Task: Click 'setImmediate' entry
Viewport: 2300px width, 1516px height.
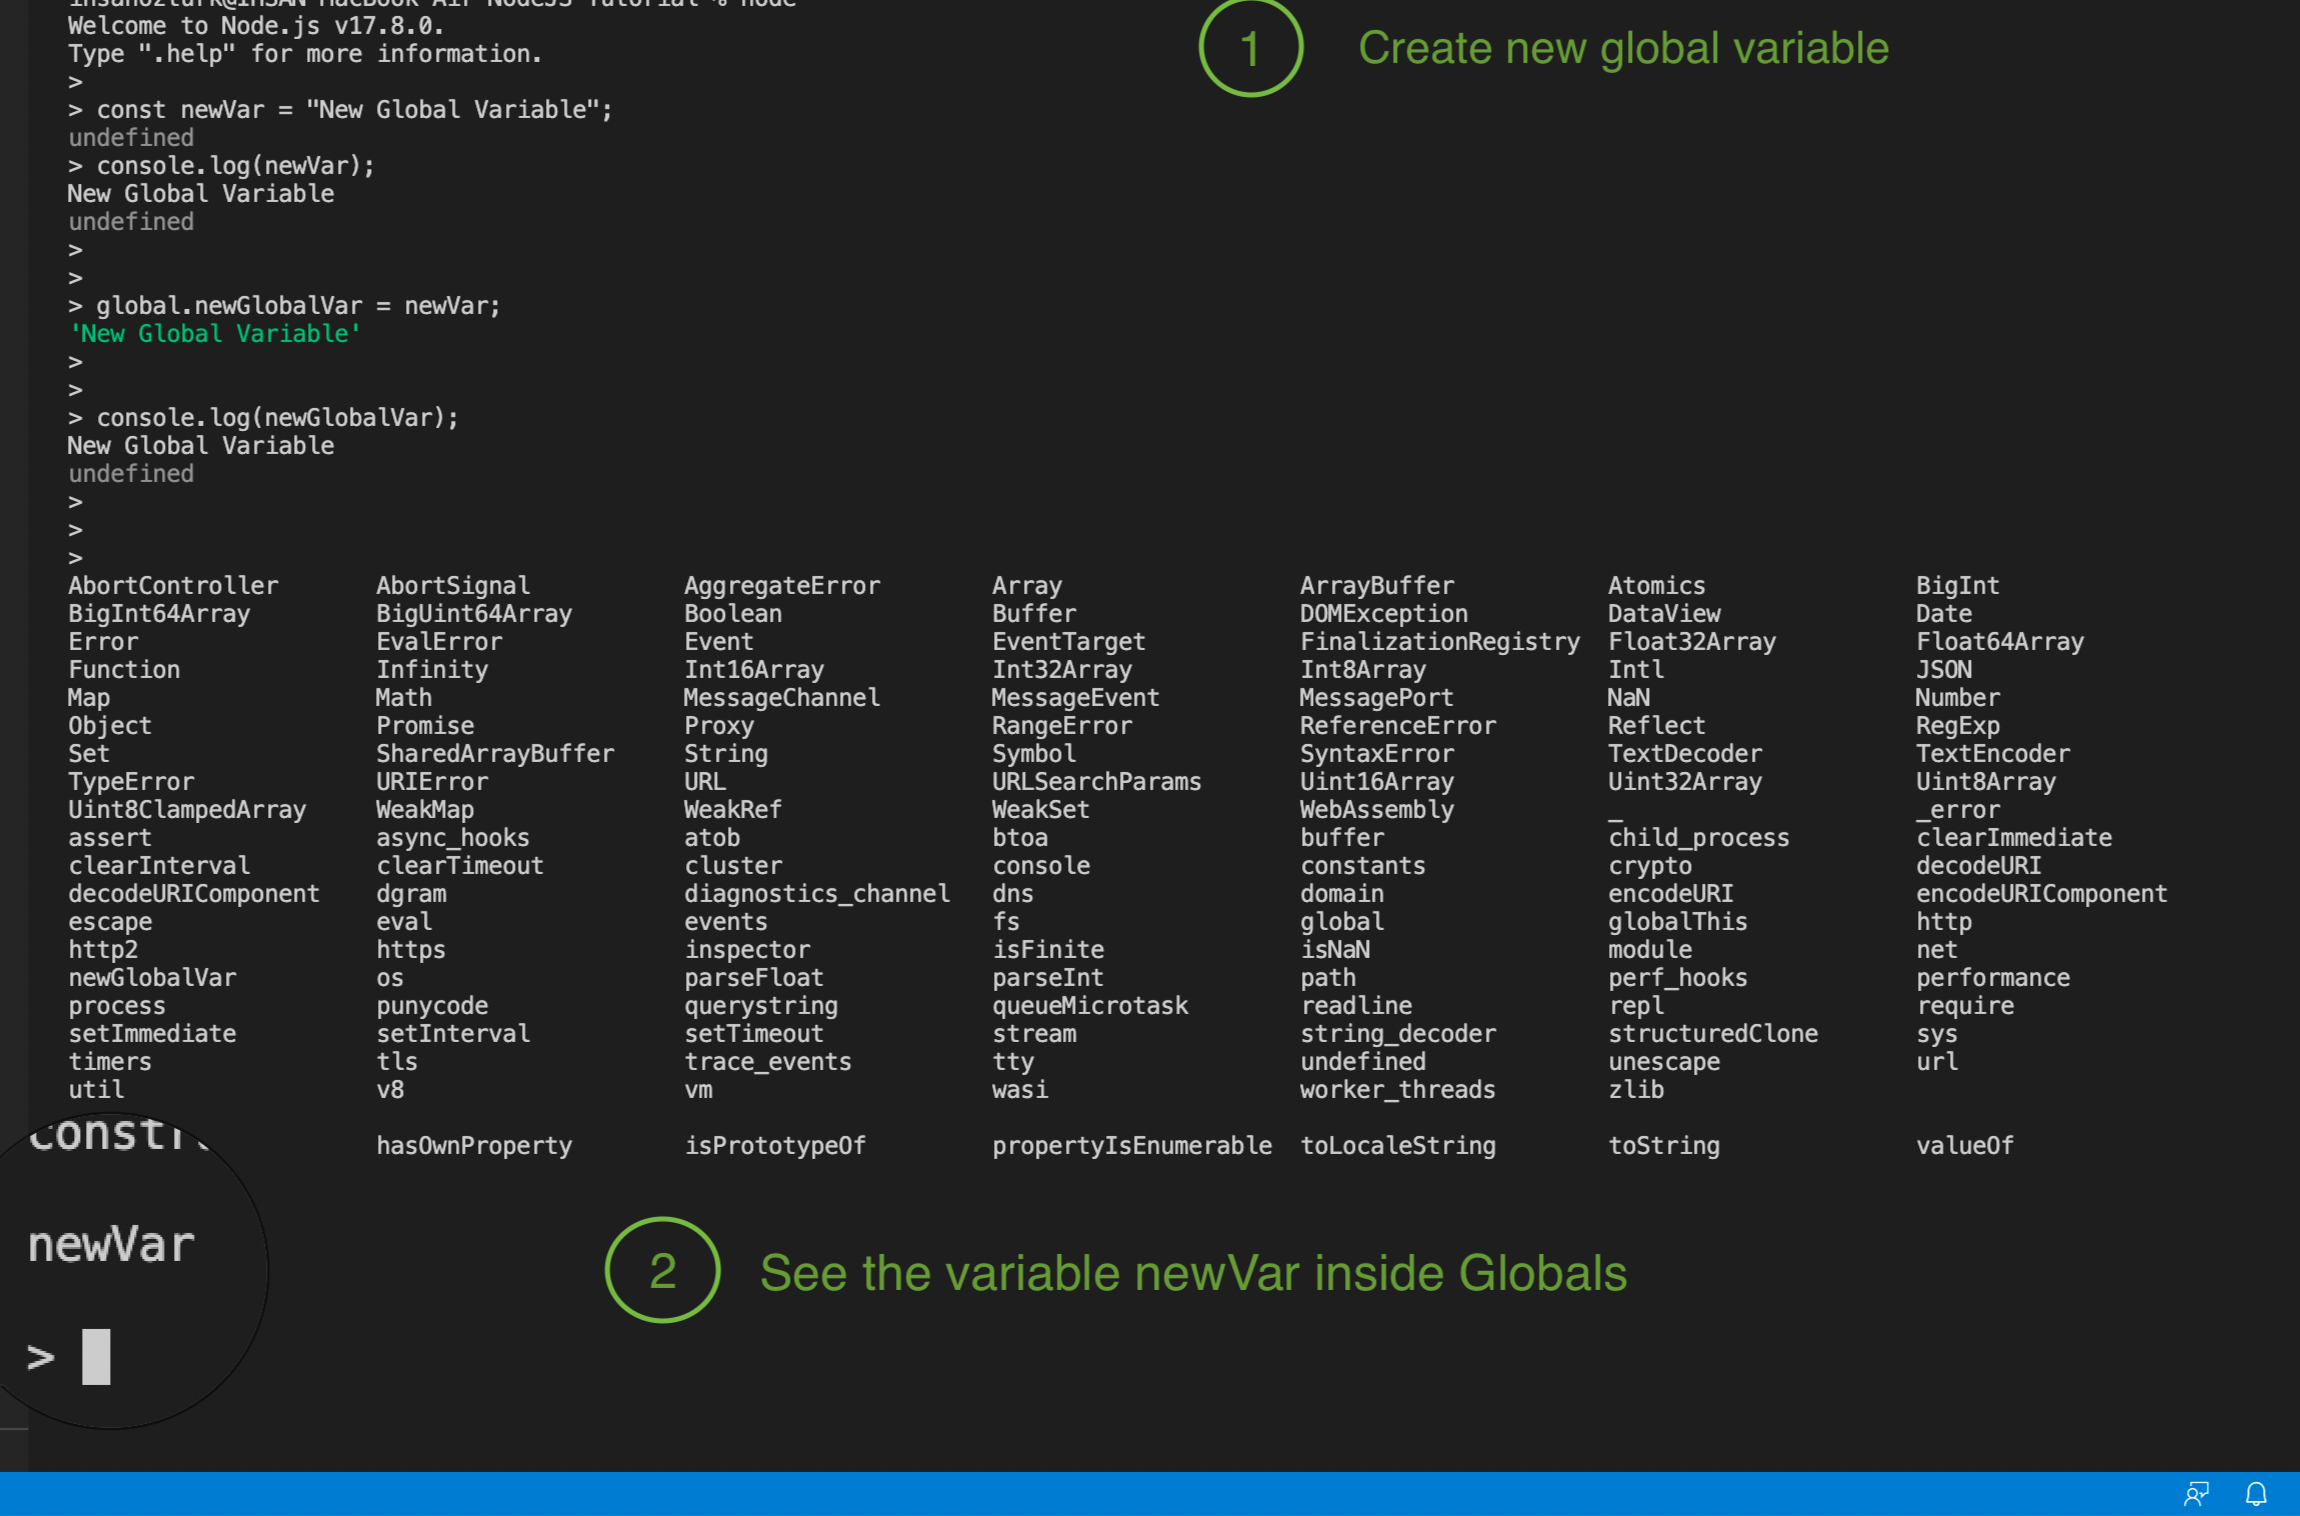Action: (152, 1034)
